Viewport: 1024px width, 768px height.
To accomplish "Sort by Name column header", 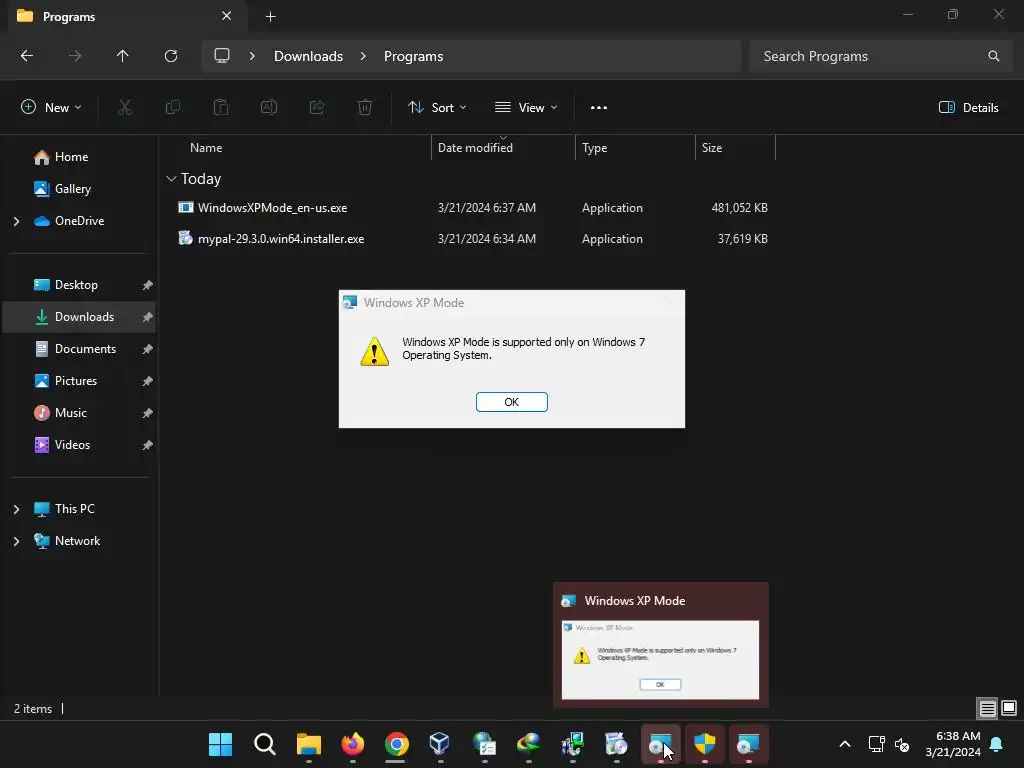I will [x=206, y=148].
